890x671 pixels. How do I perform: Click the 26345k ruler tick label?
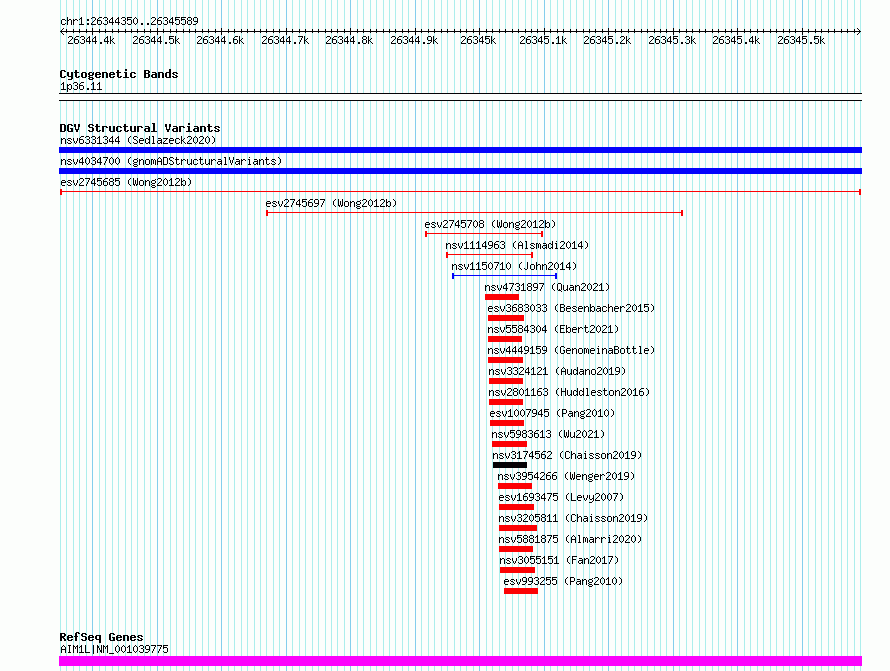click(x=478, y=40)
